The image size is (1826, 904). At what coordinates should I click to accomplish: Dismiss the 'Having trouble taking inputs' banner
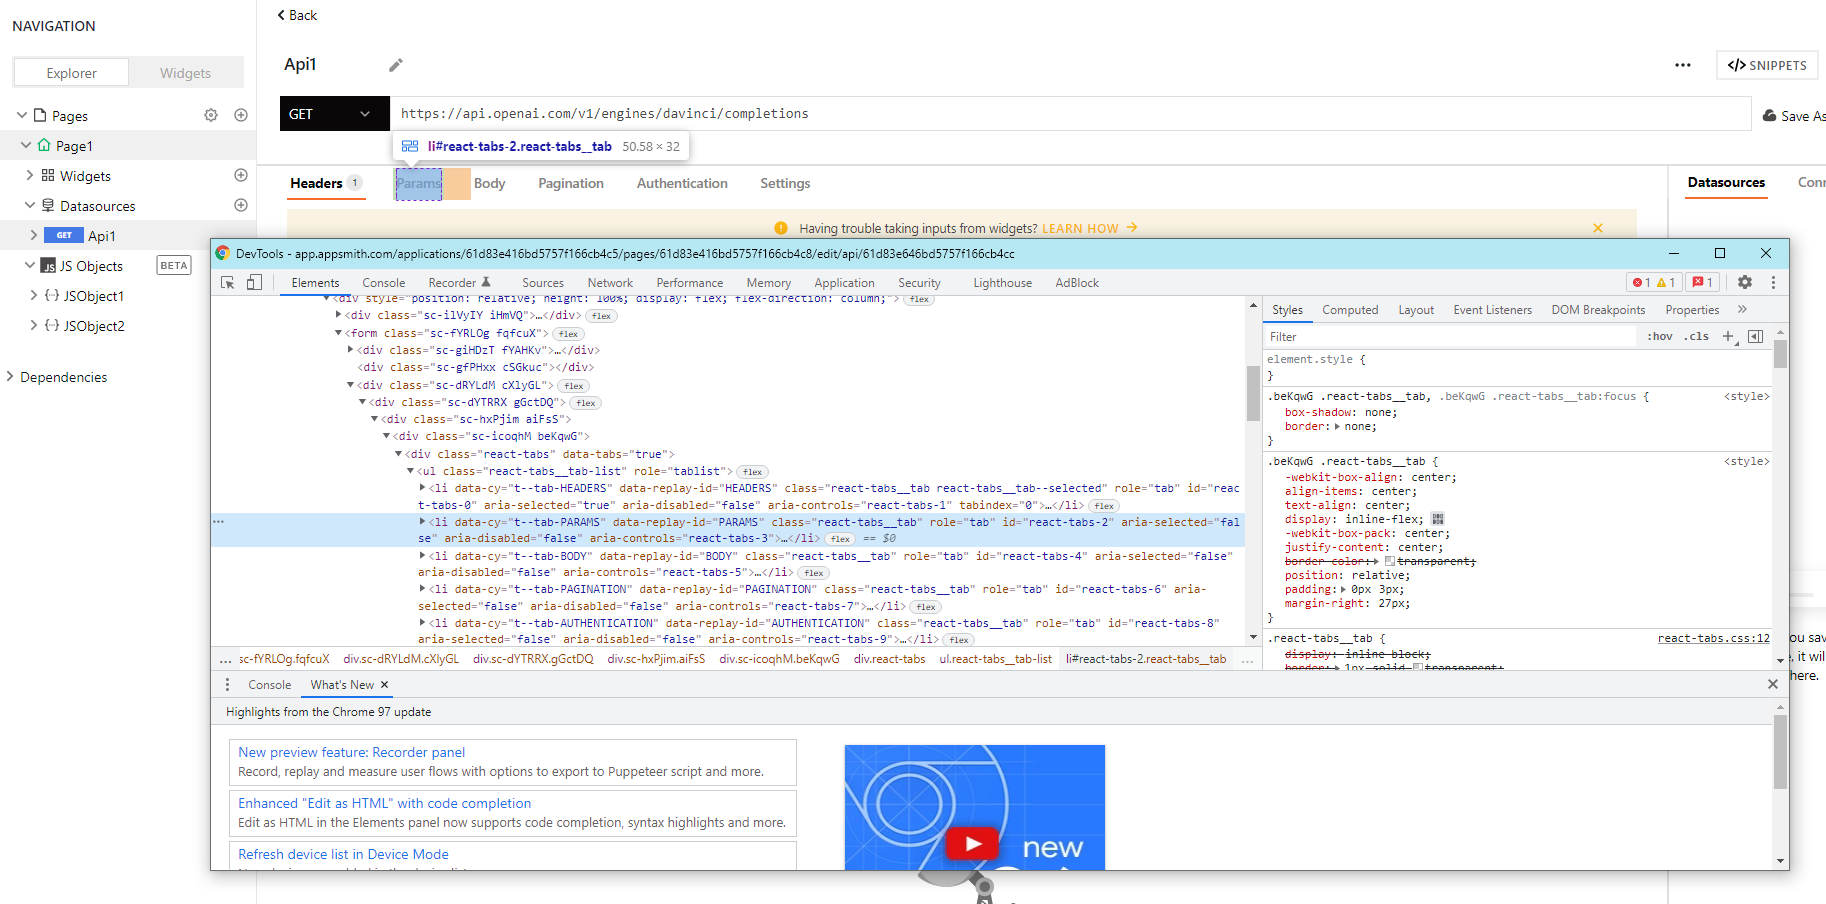click(1598, 228)
